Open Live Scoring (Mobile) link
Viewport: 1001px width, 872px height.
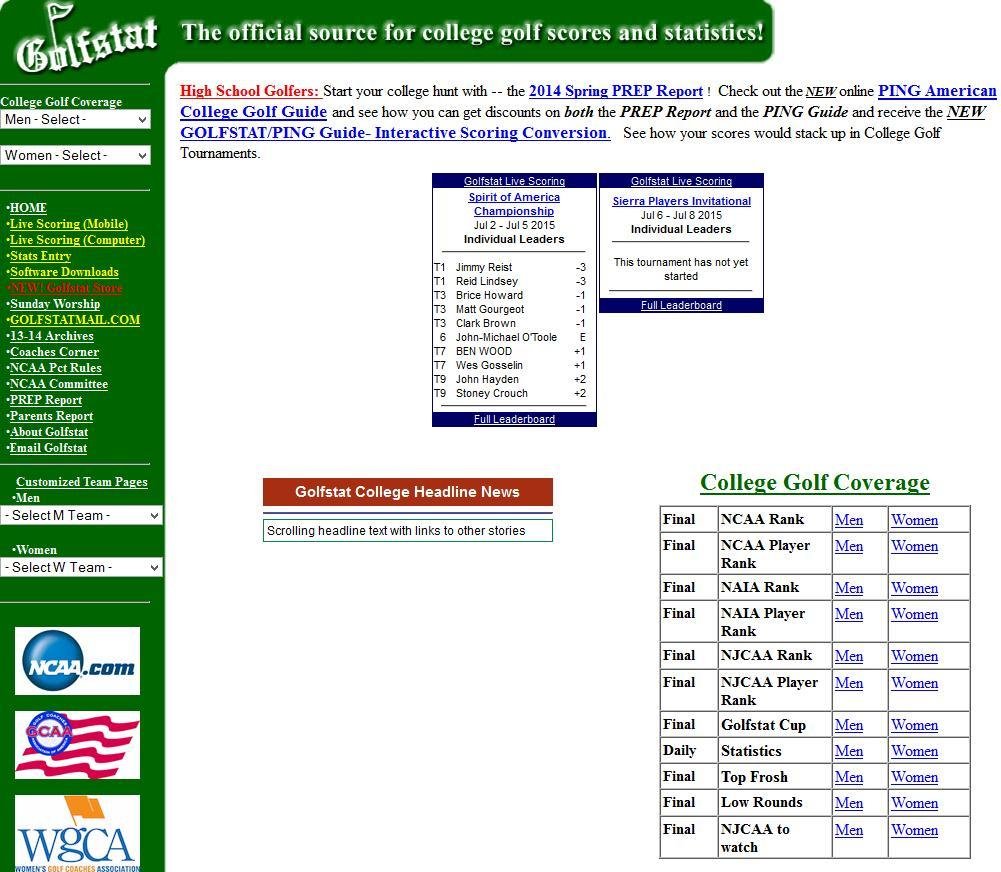[x=69, y=224]
